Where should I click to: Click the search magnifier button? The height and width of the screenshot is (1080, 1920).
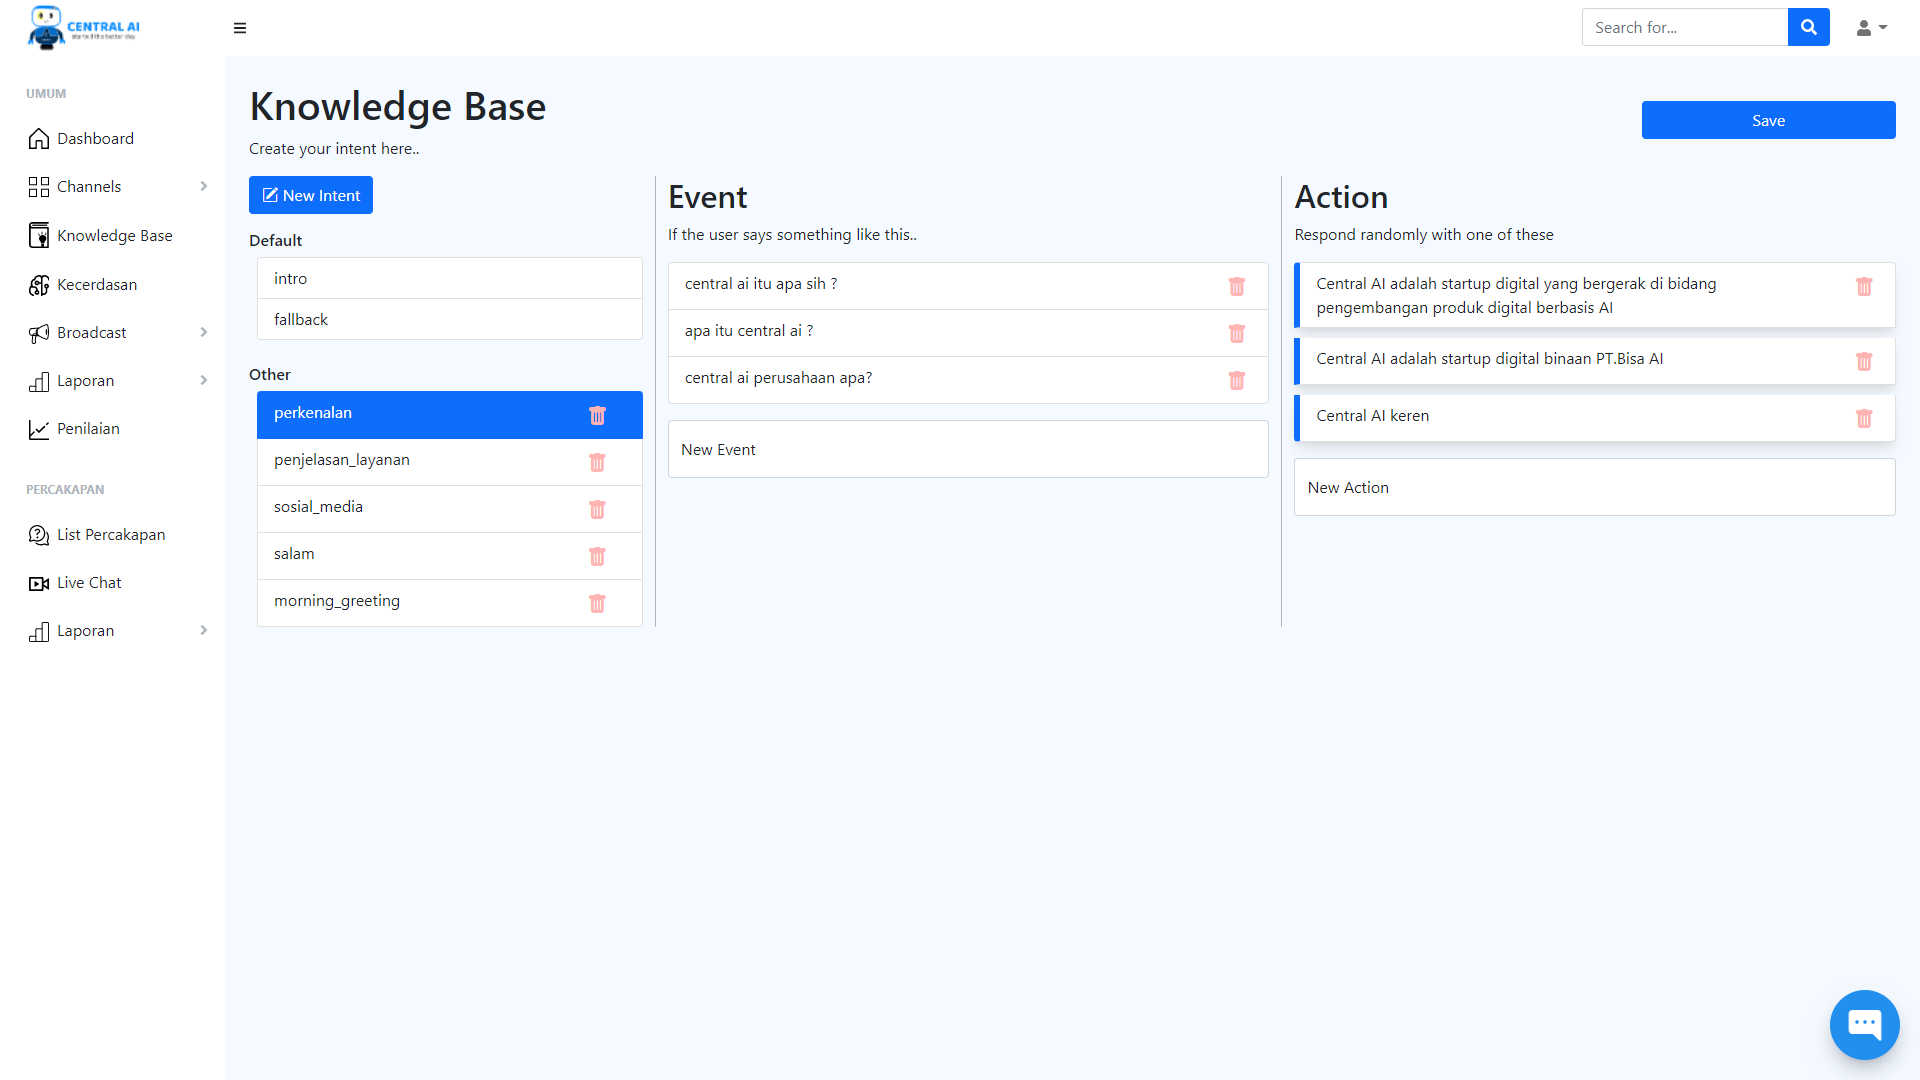click(x=1808, y=27)
